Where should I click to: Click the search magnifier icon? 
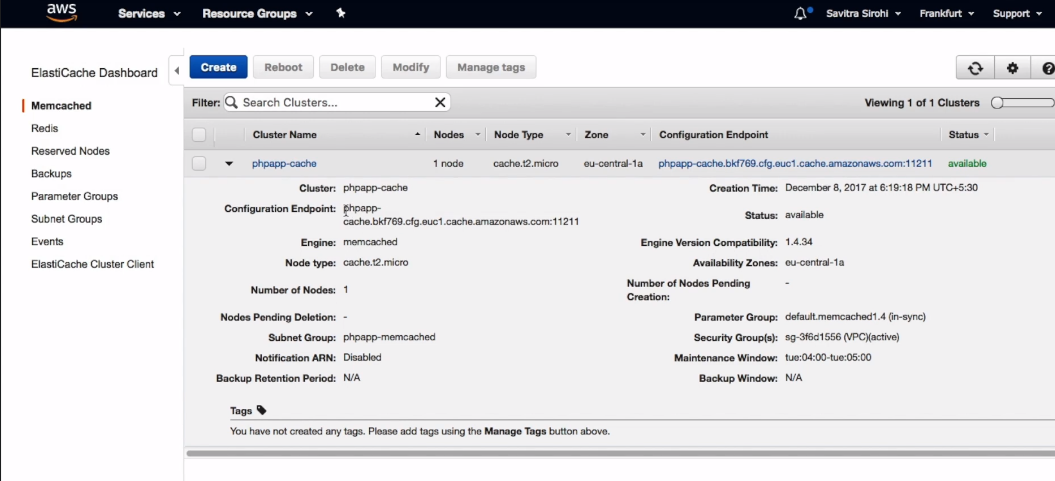tap(231, 102)
